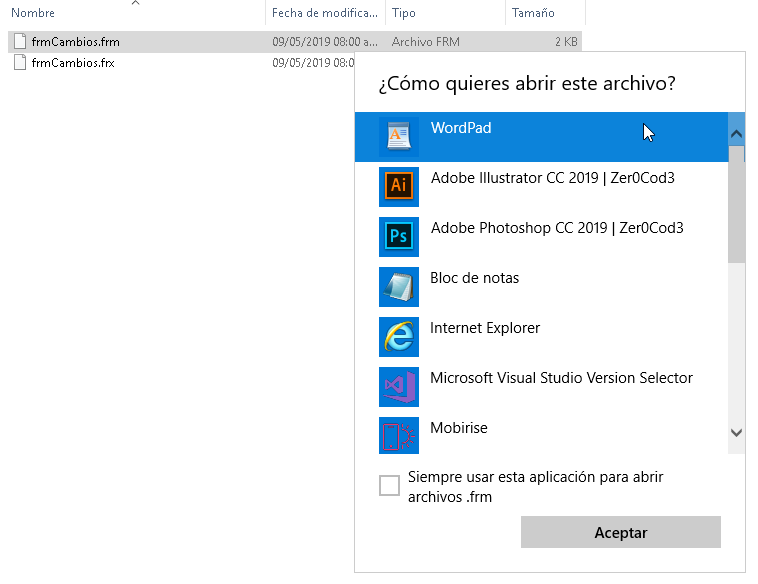Select the frmCambios.frx file name
Viewport: 758px width, 584px height.
point(73,63)
